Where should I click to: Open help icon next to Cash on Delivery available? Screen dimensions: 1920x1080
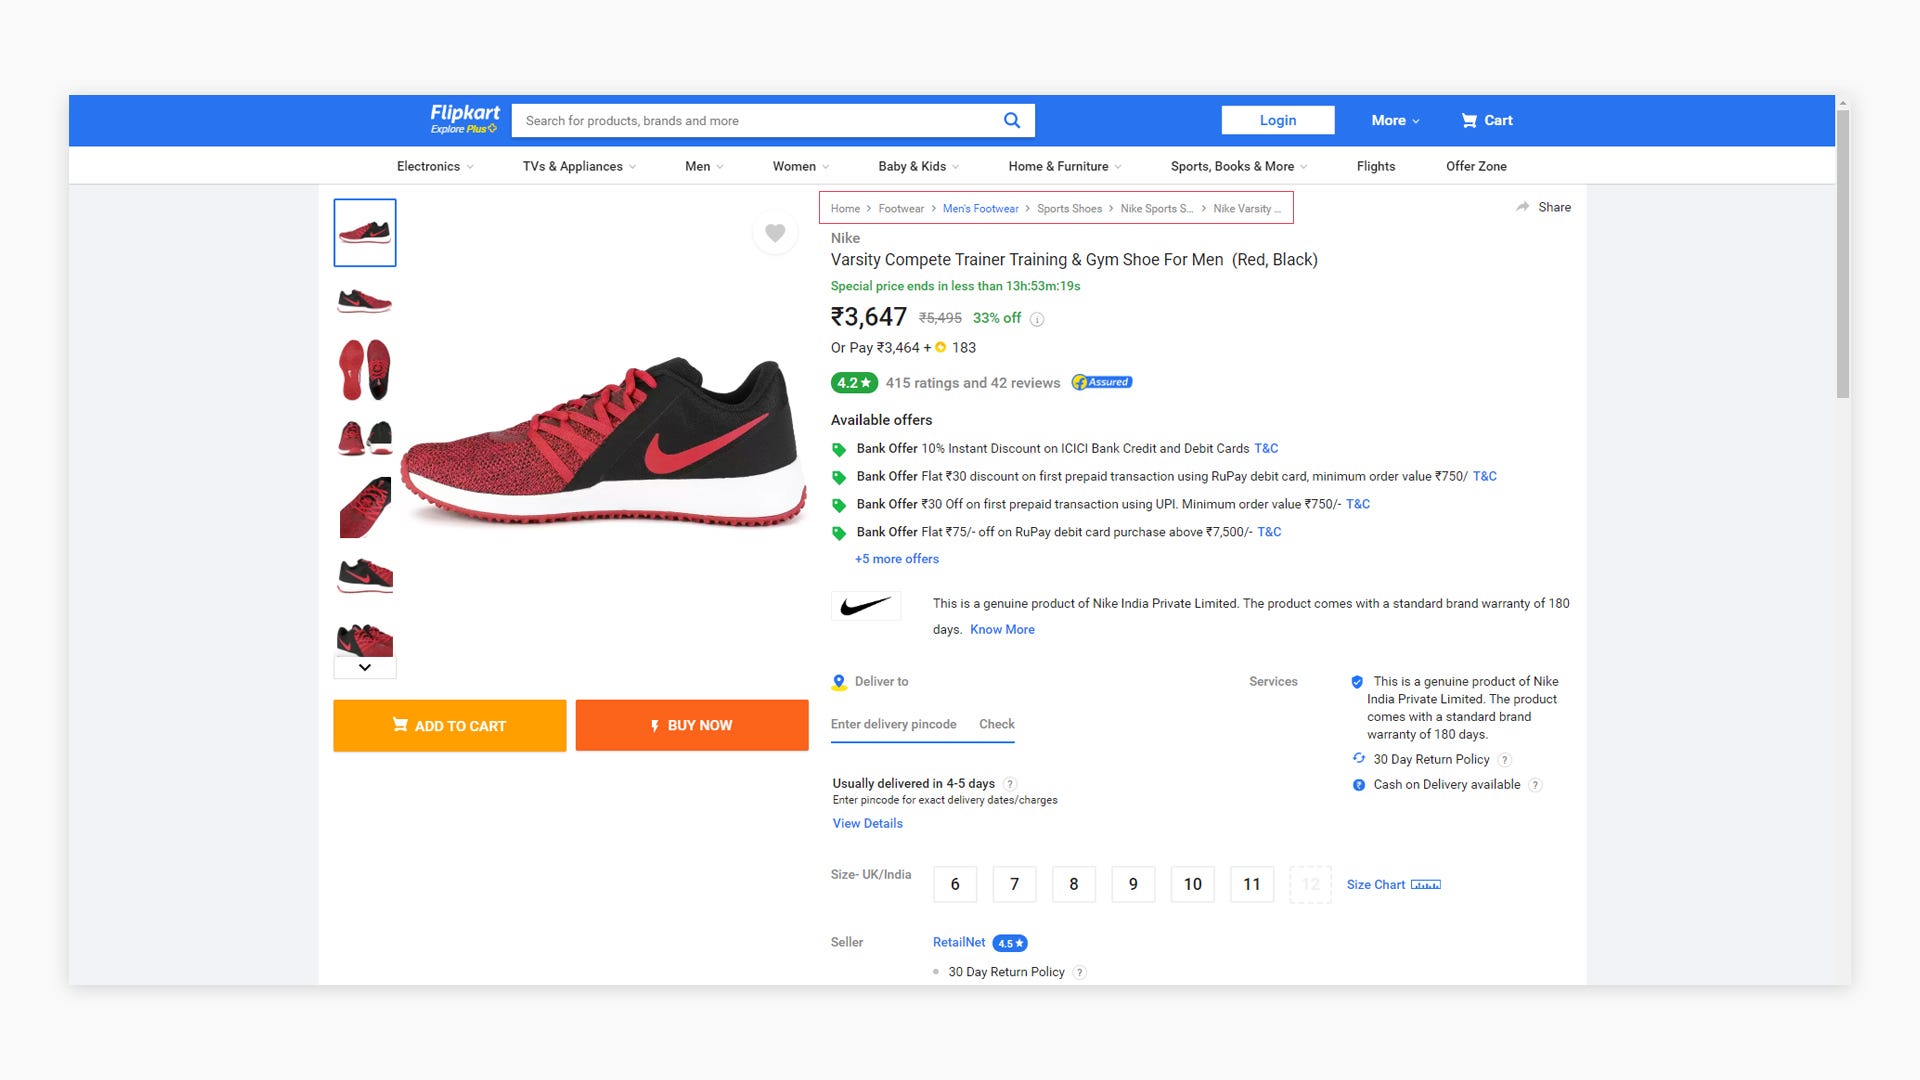pos(1536,785)
